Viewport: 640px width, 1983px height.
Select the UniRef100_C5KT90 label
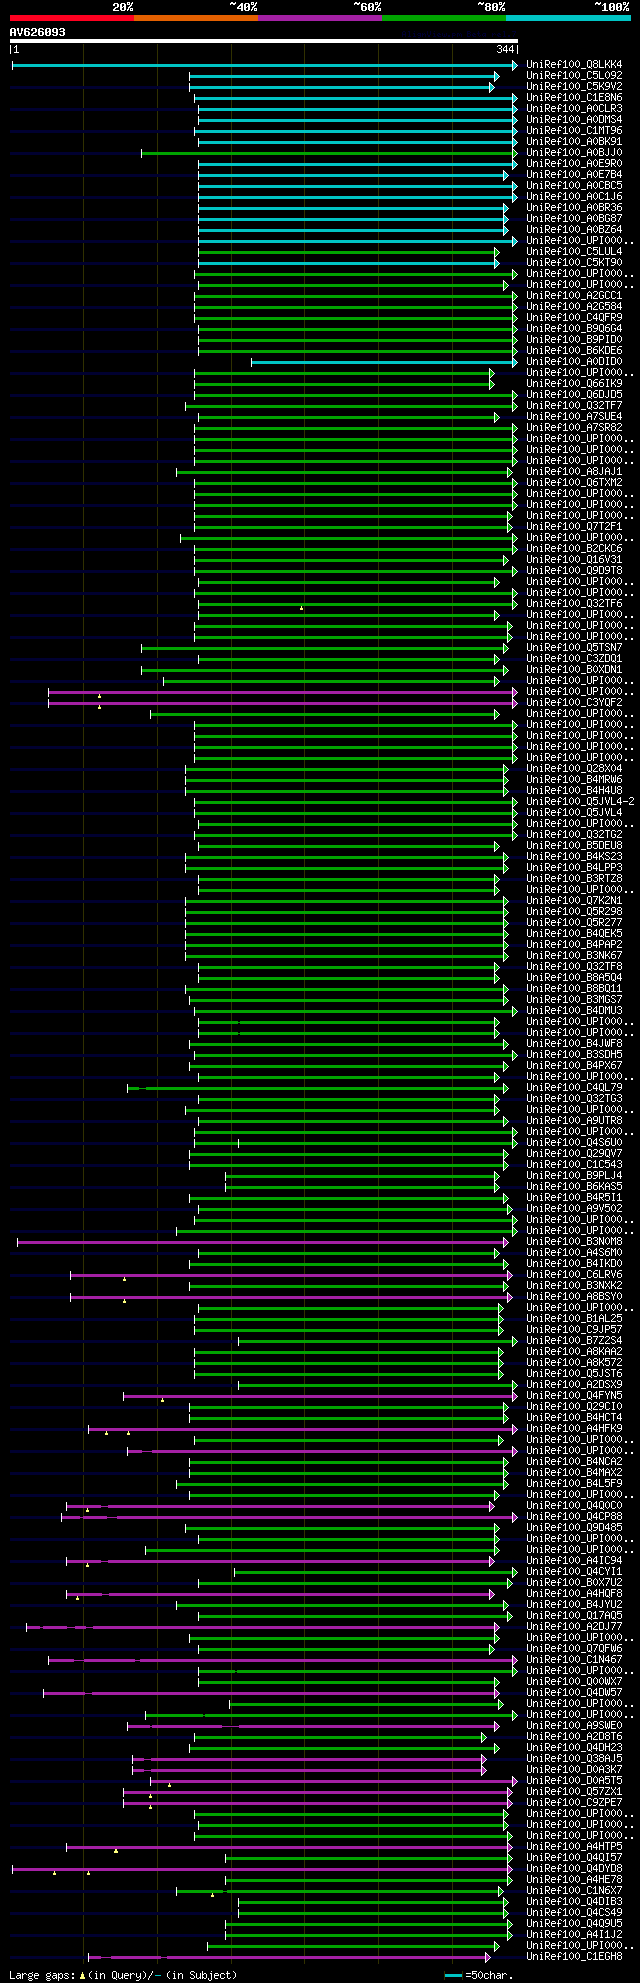(x=574, y=263)
